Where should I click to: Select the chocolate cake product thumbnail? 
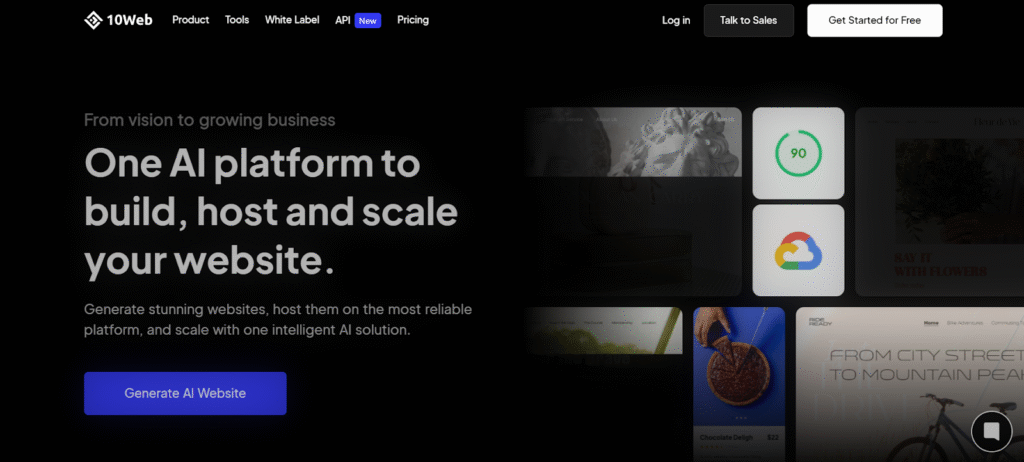click(739, 384)
